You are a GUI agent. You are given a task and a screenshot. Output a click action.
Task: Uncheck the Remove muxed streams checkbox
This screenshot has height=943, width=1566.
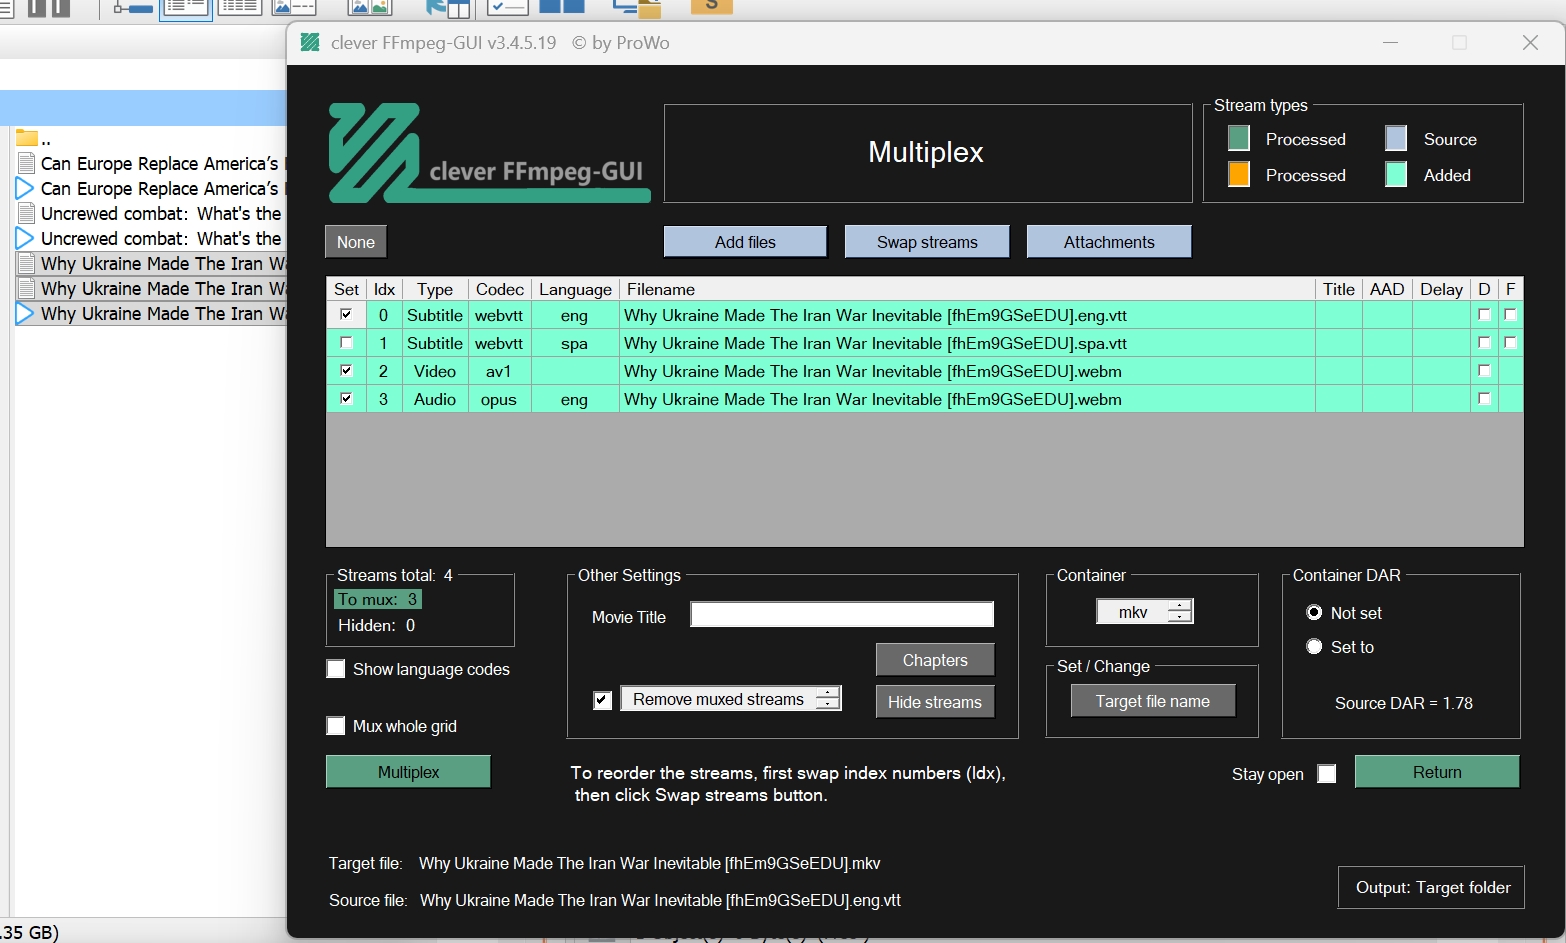[x=602, y=700]
